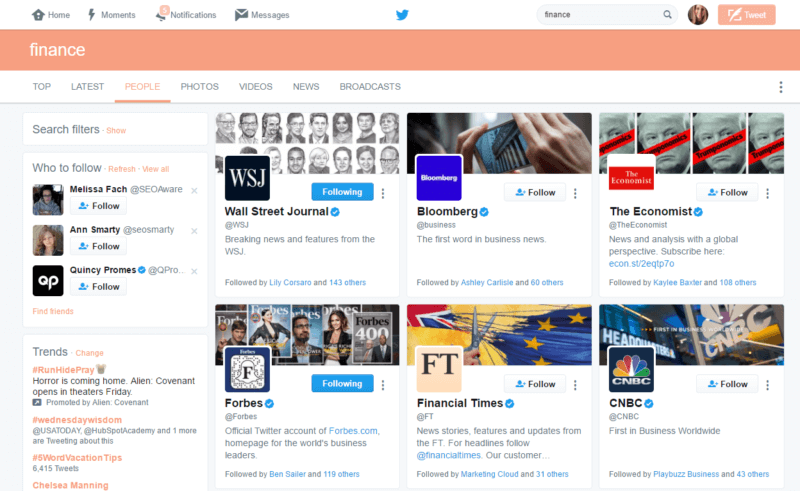Open the econ.st/2eqtp7o link
The image size is (800, 491).
641,264
